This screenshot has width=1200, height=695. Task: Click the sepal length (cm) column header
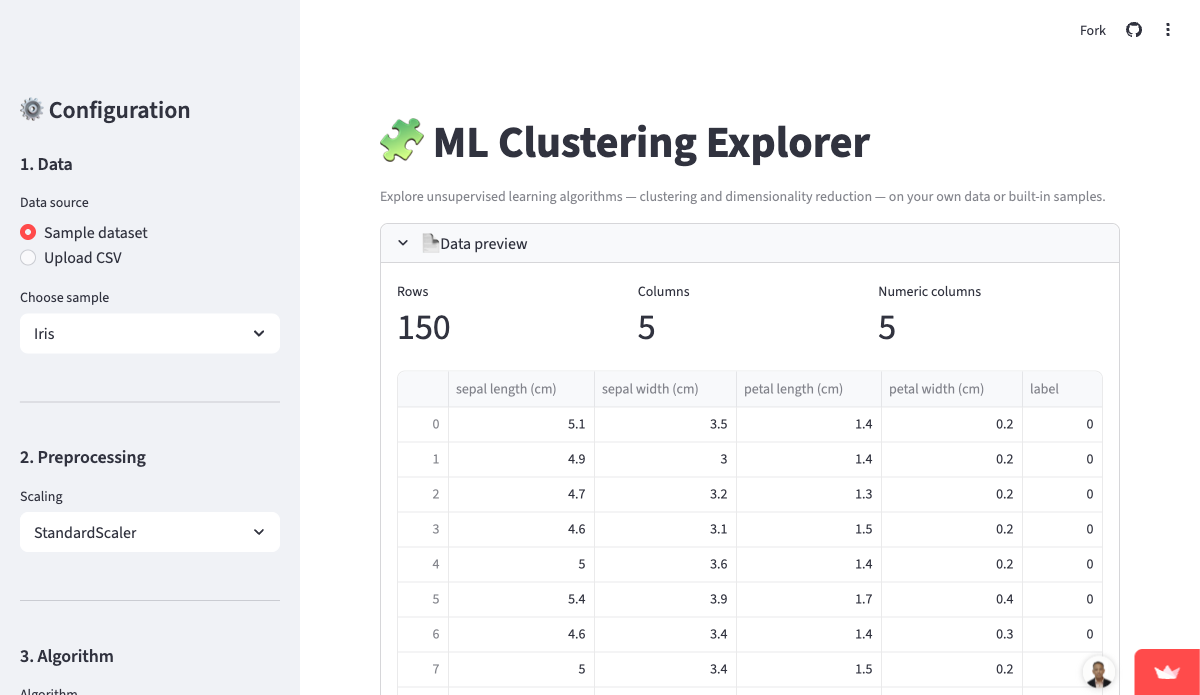click(x=521, y=389)
